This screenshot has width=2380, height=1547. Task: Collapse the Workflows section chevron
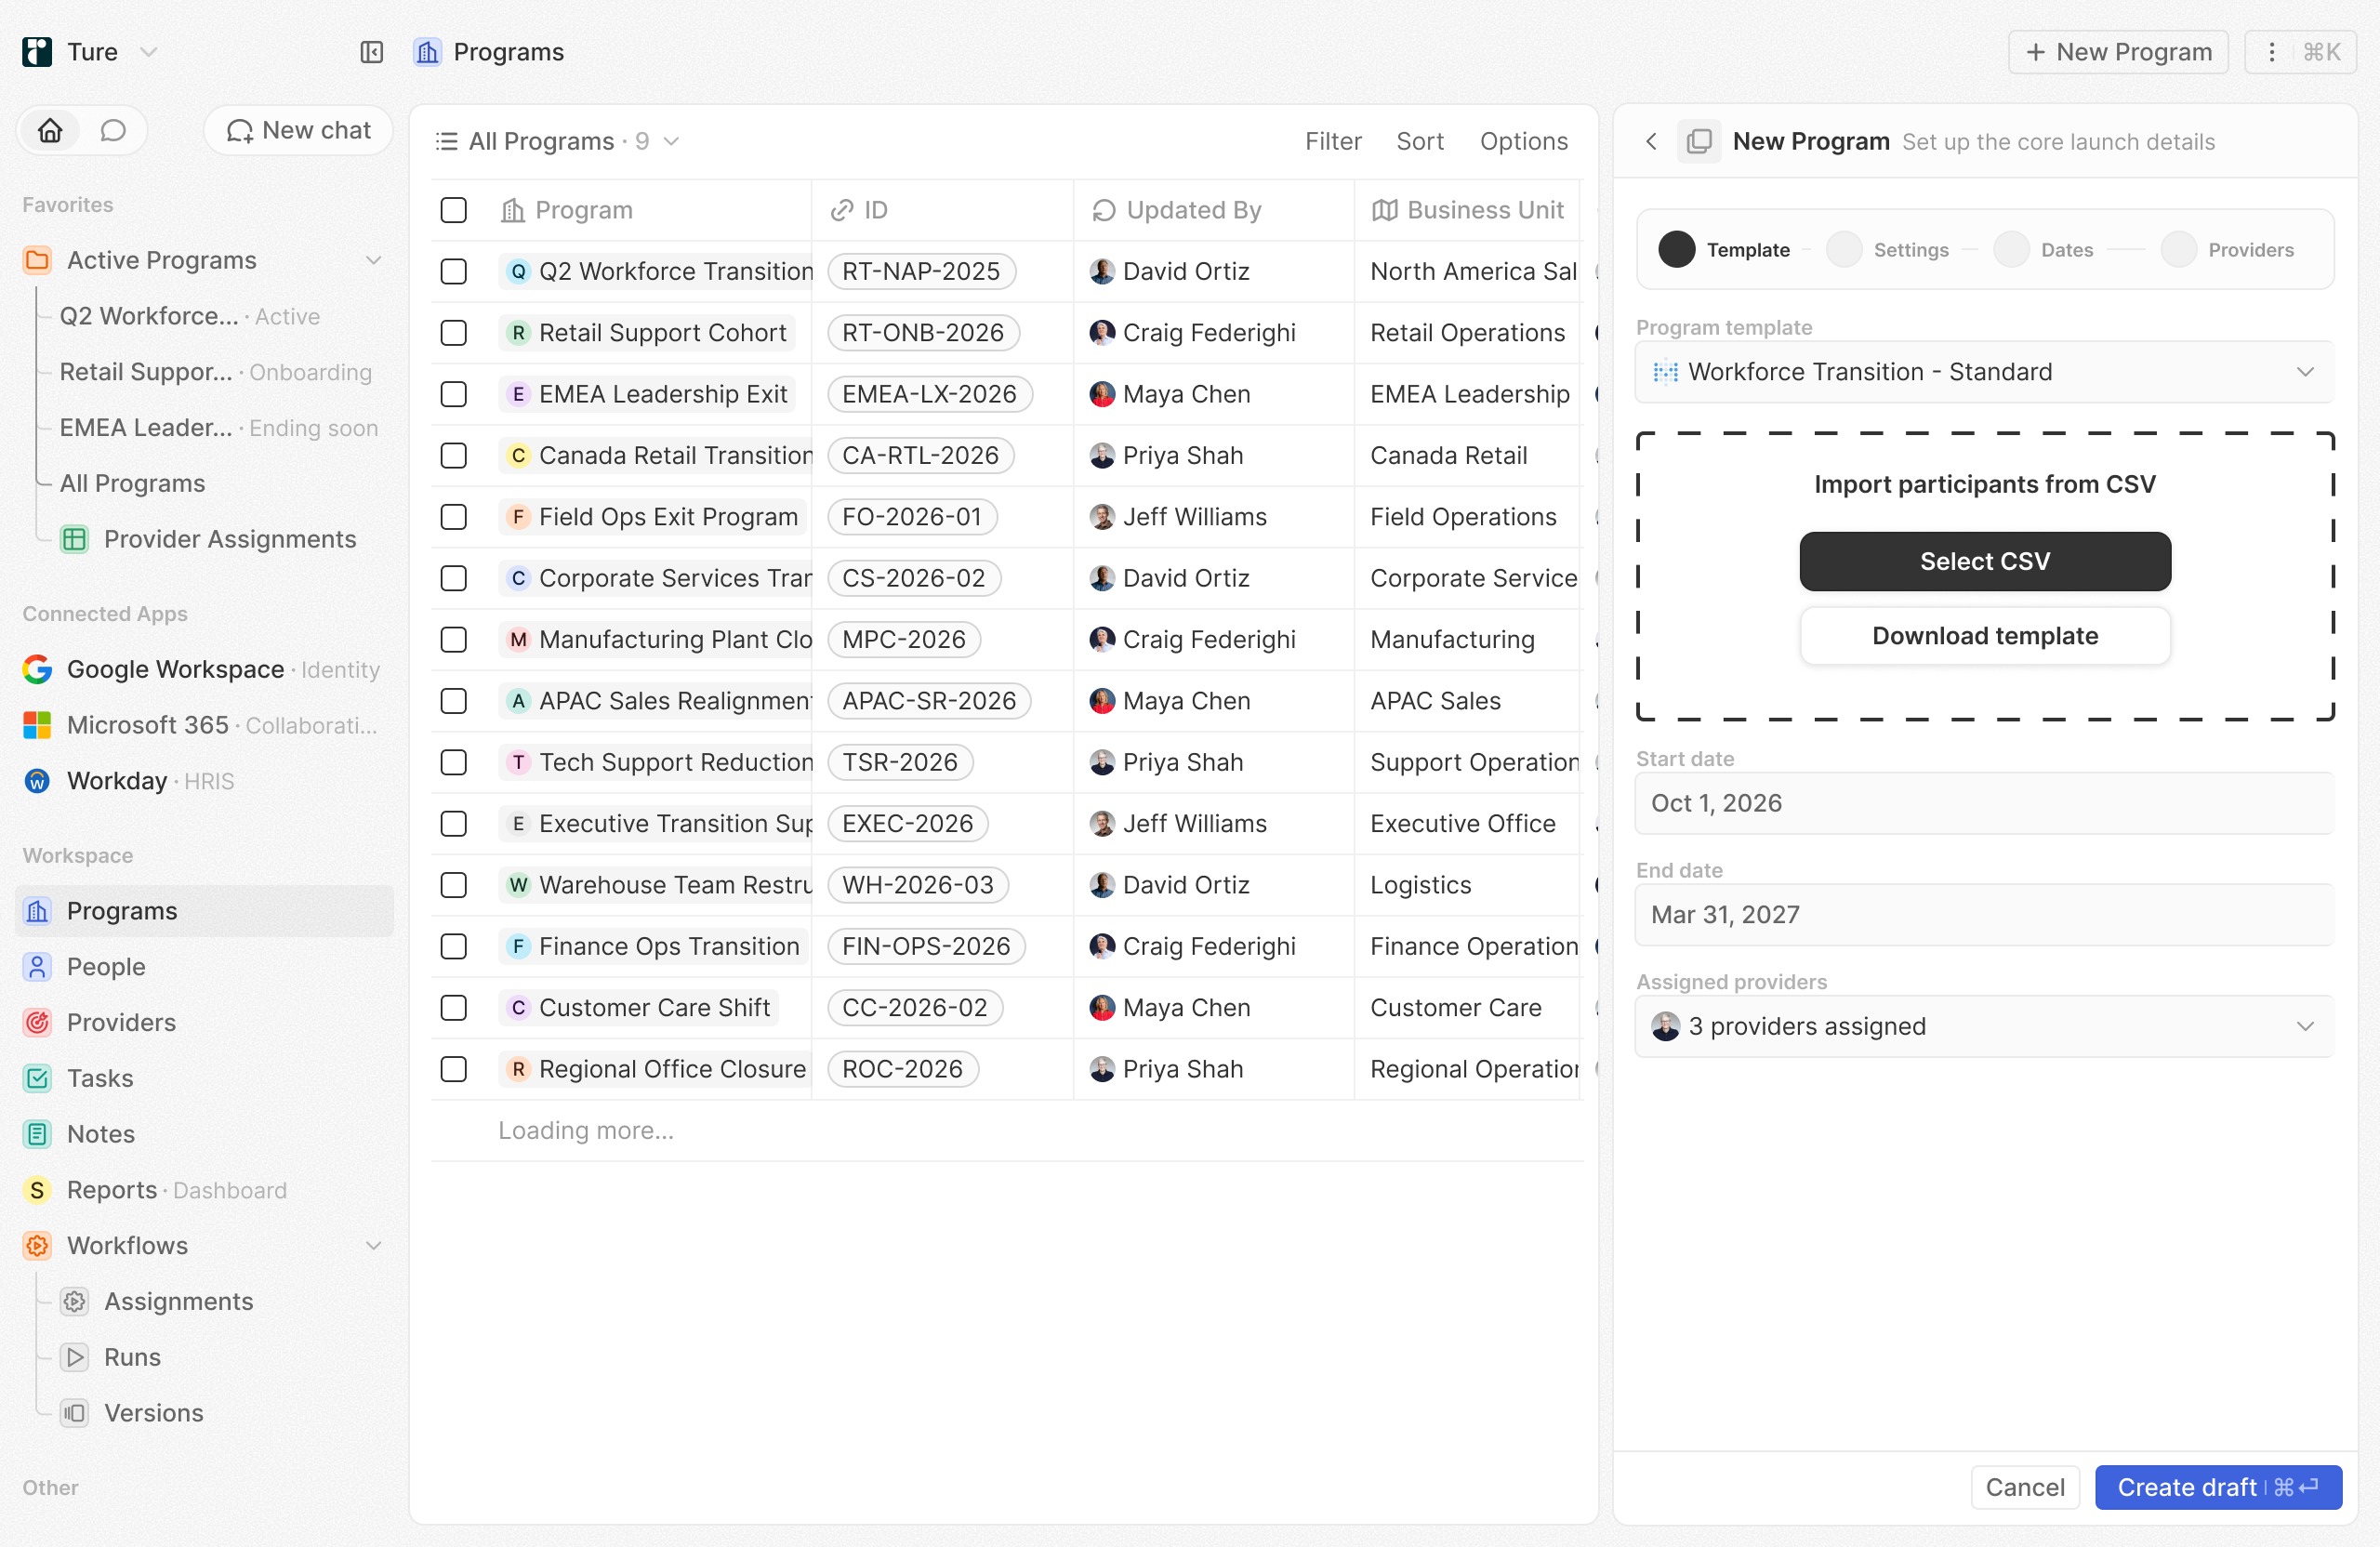pos(373,1246)
